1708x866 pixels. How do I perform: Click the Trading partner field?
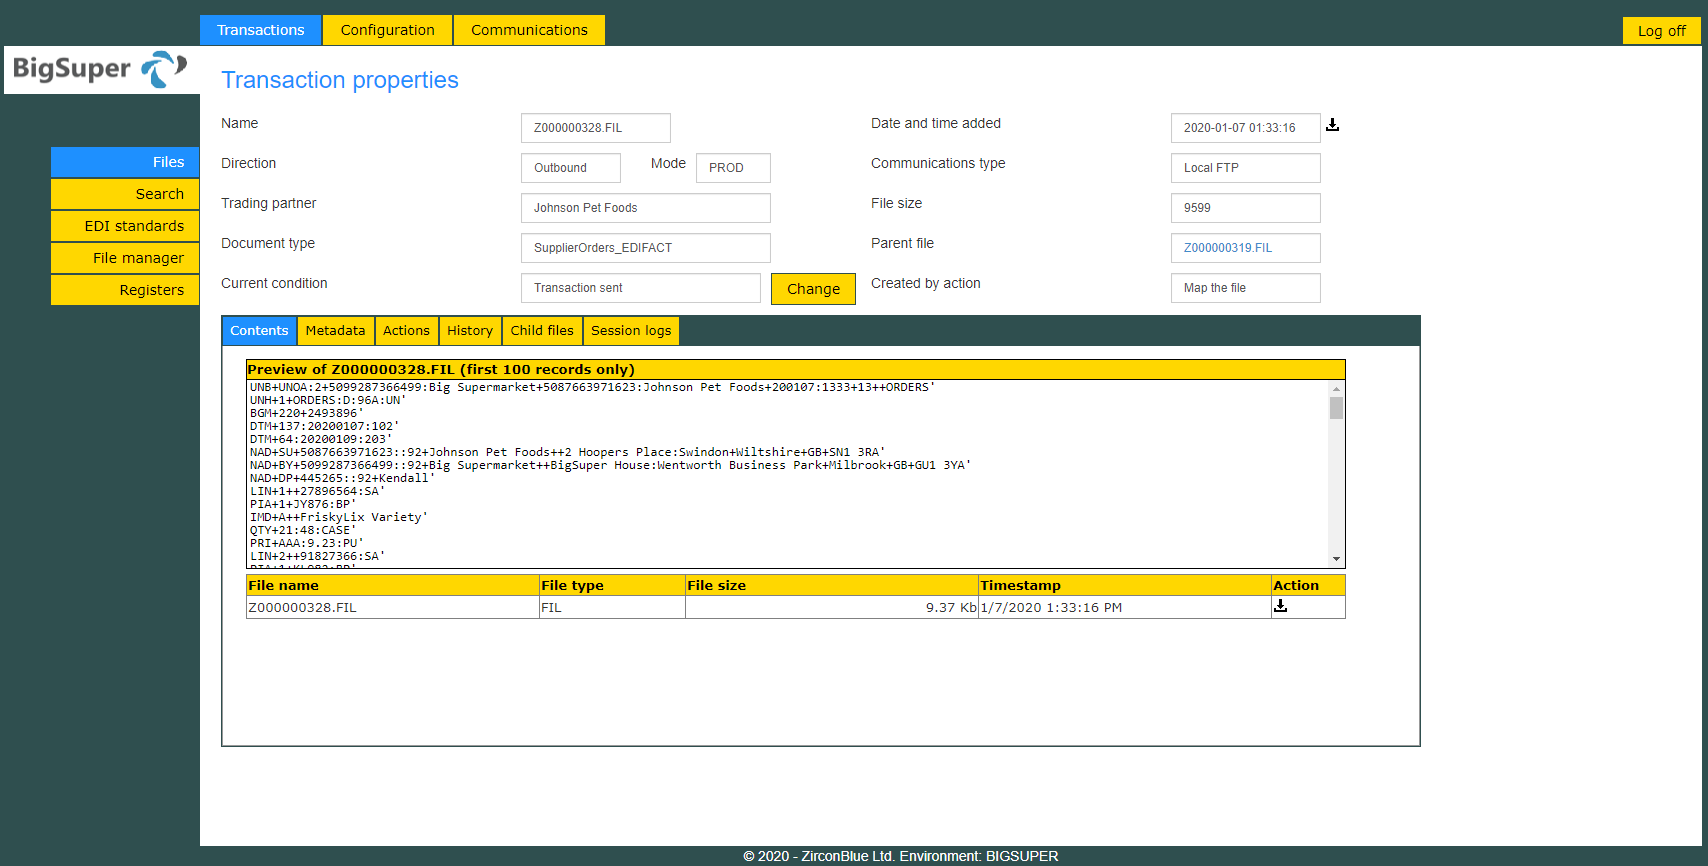click(x=646, y=208)
